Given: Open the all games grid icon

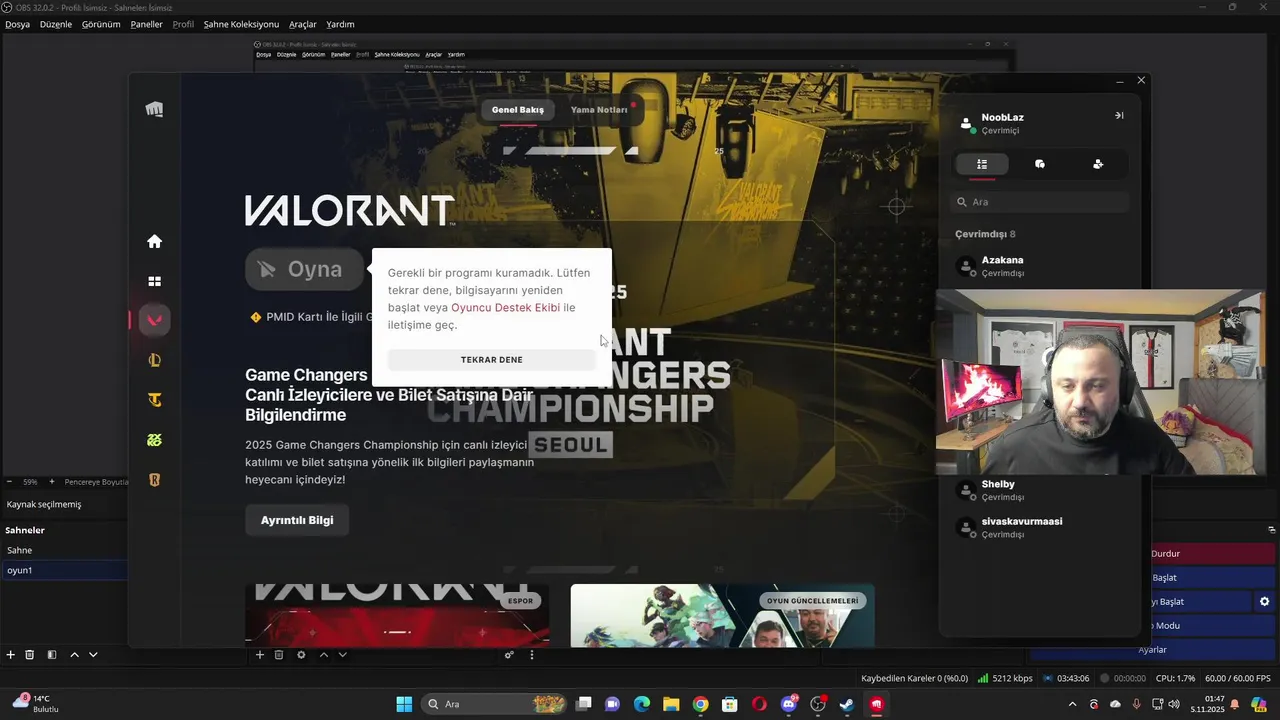Looking at the screenshot, I should click(x=154, y=282).
